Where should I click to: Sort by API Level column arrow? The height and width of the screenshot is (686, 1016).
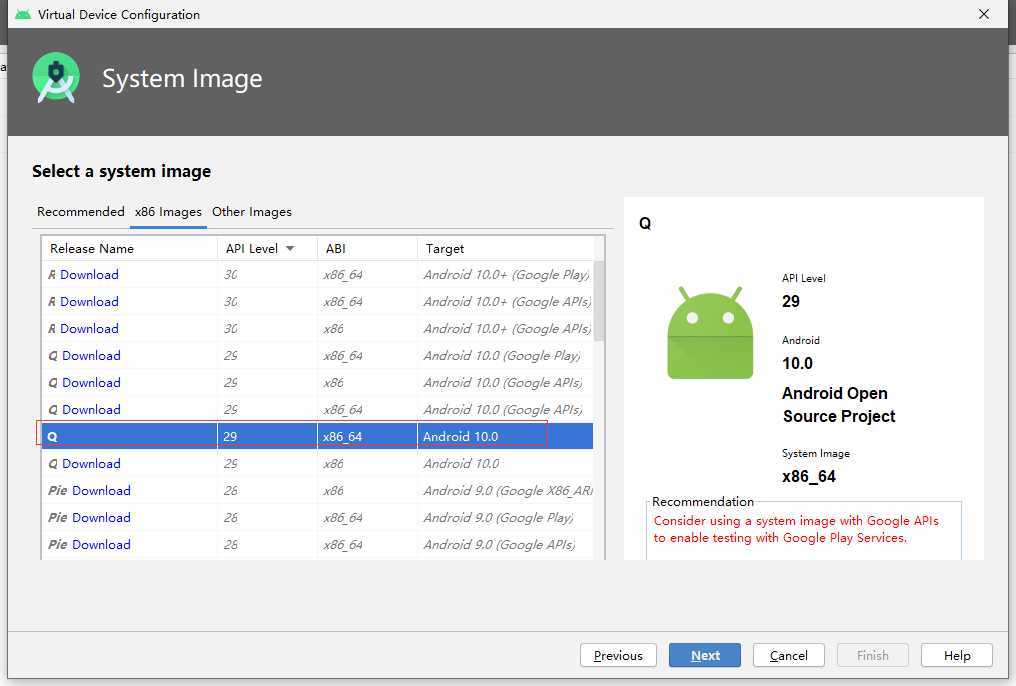tap(291, 248)
